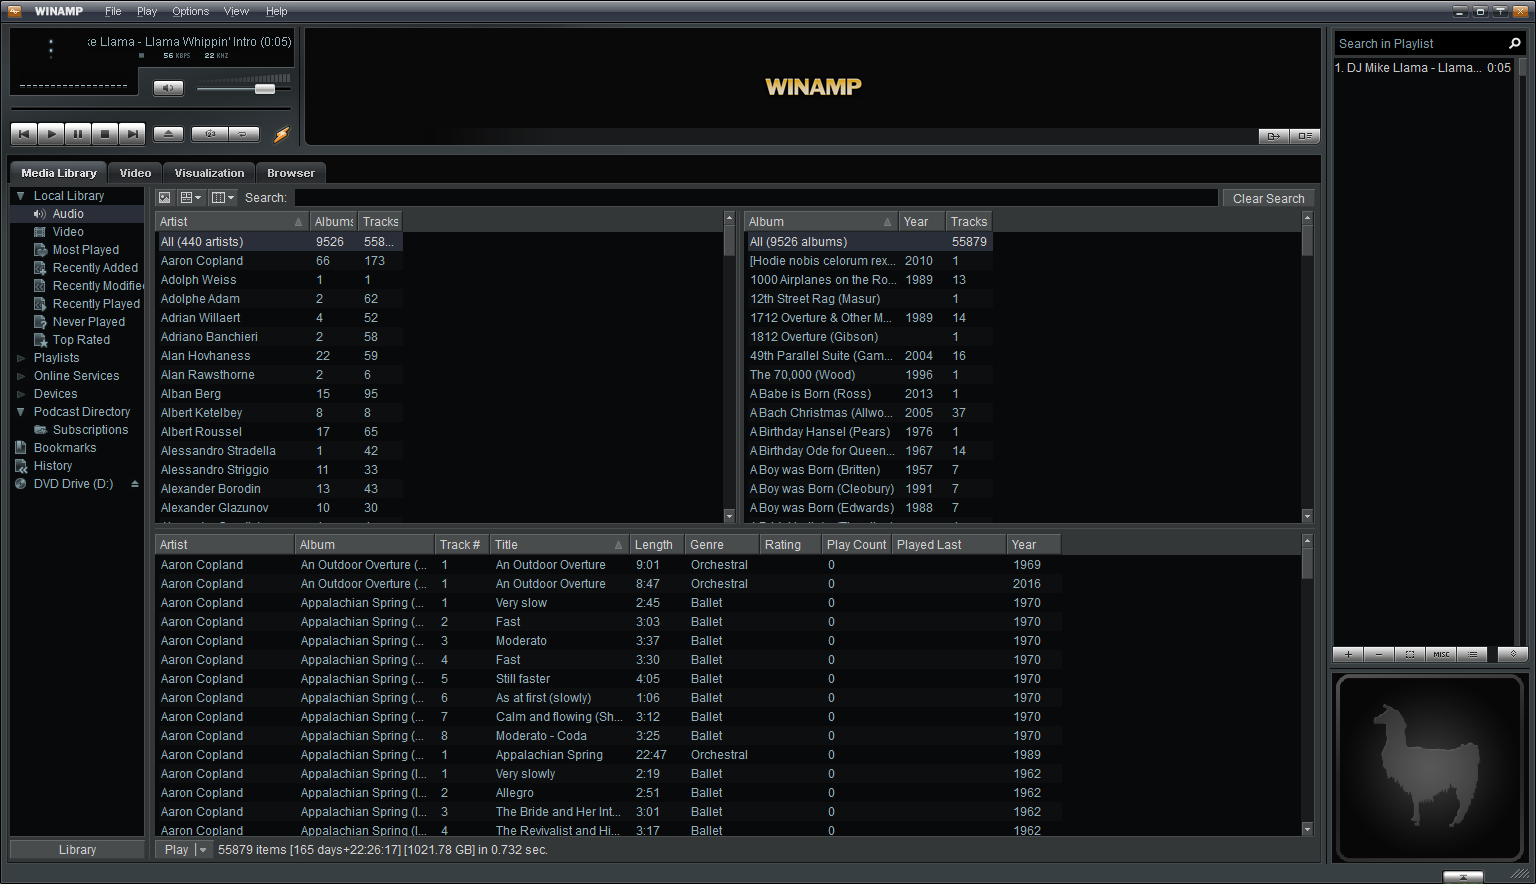
Task: Click the Library button at bottom left
Action: click(77, 850)
